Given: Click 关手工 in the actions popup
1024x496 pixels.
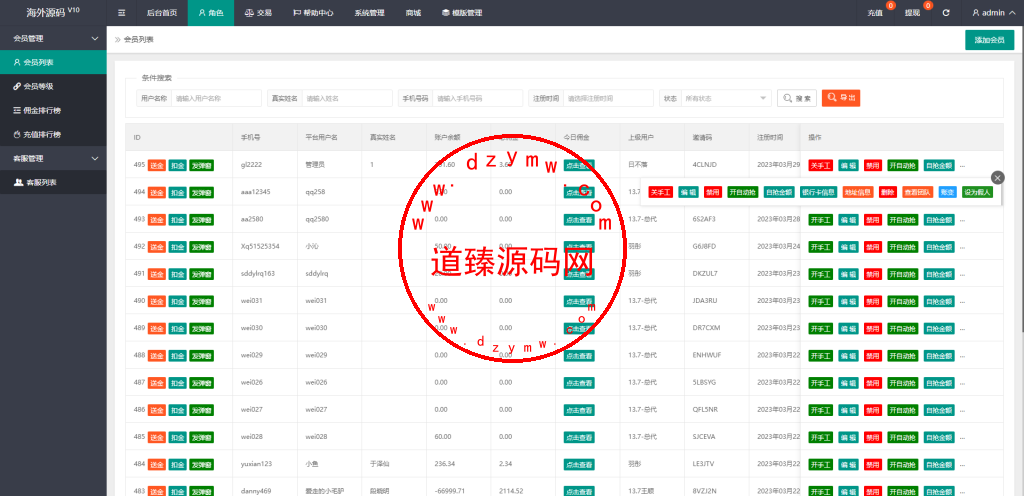Looking at the screenshot, I should 661,193.
